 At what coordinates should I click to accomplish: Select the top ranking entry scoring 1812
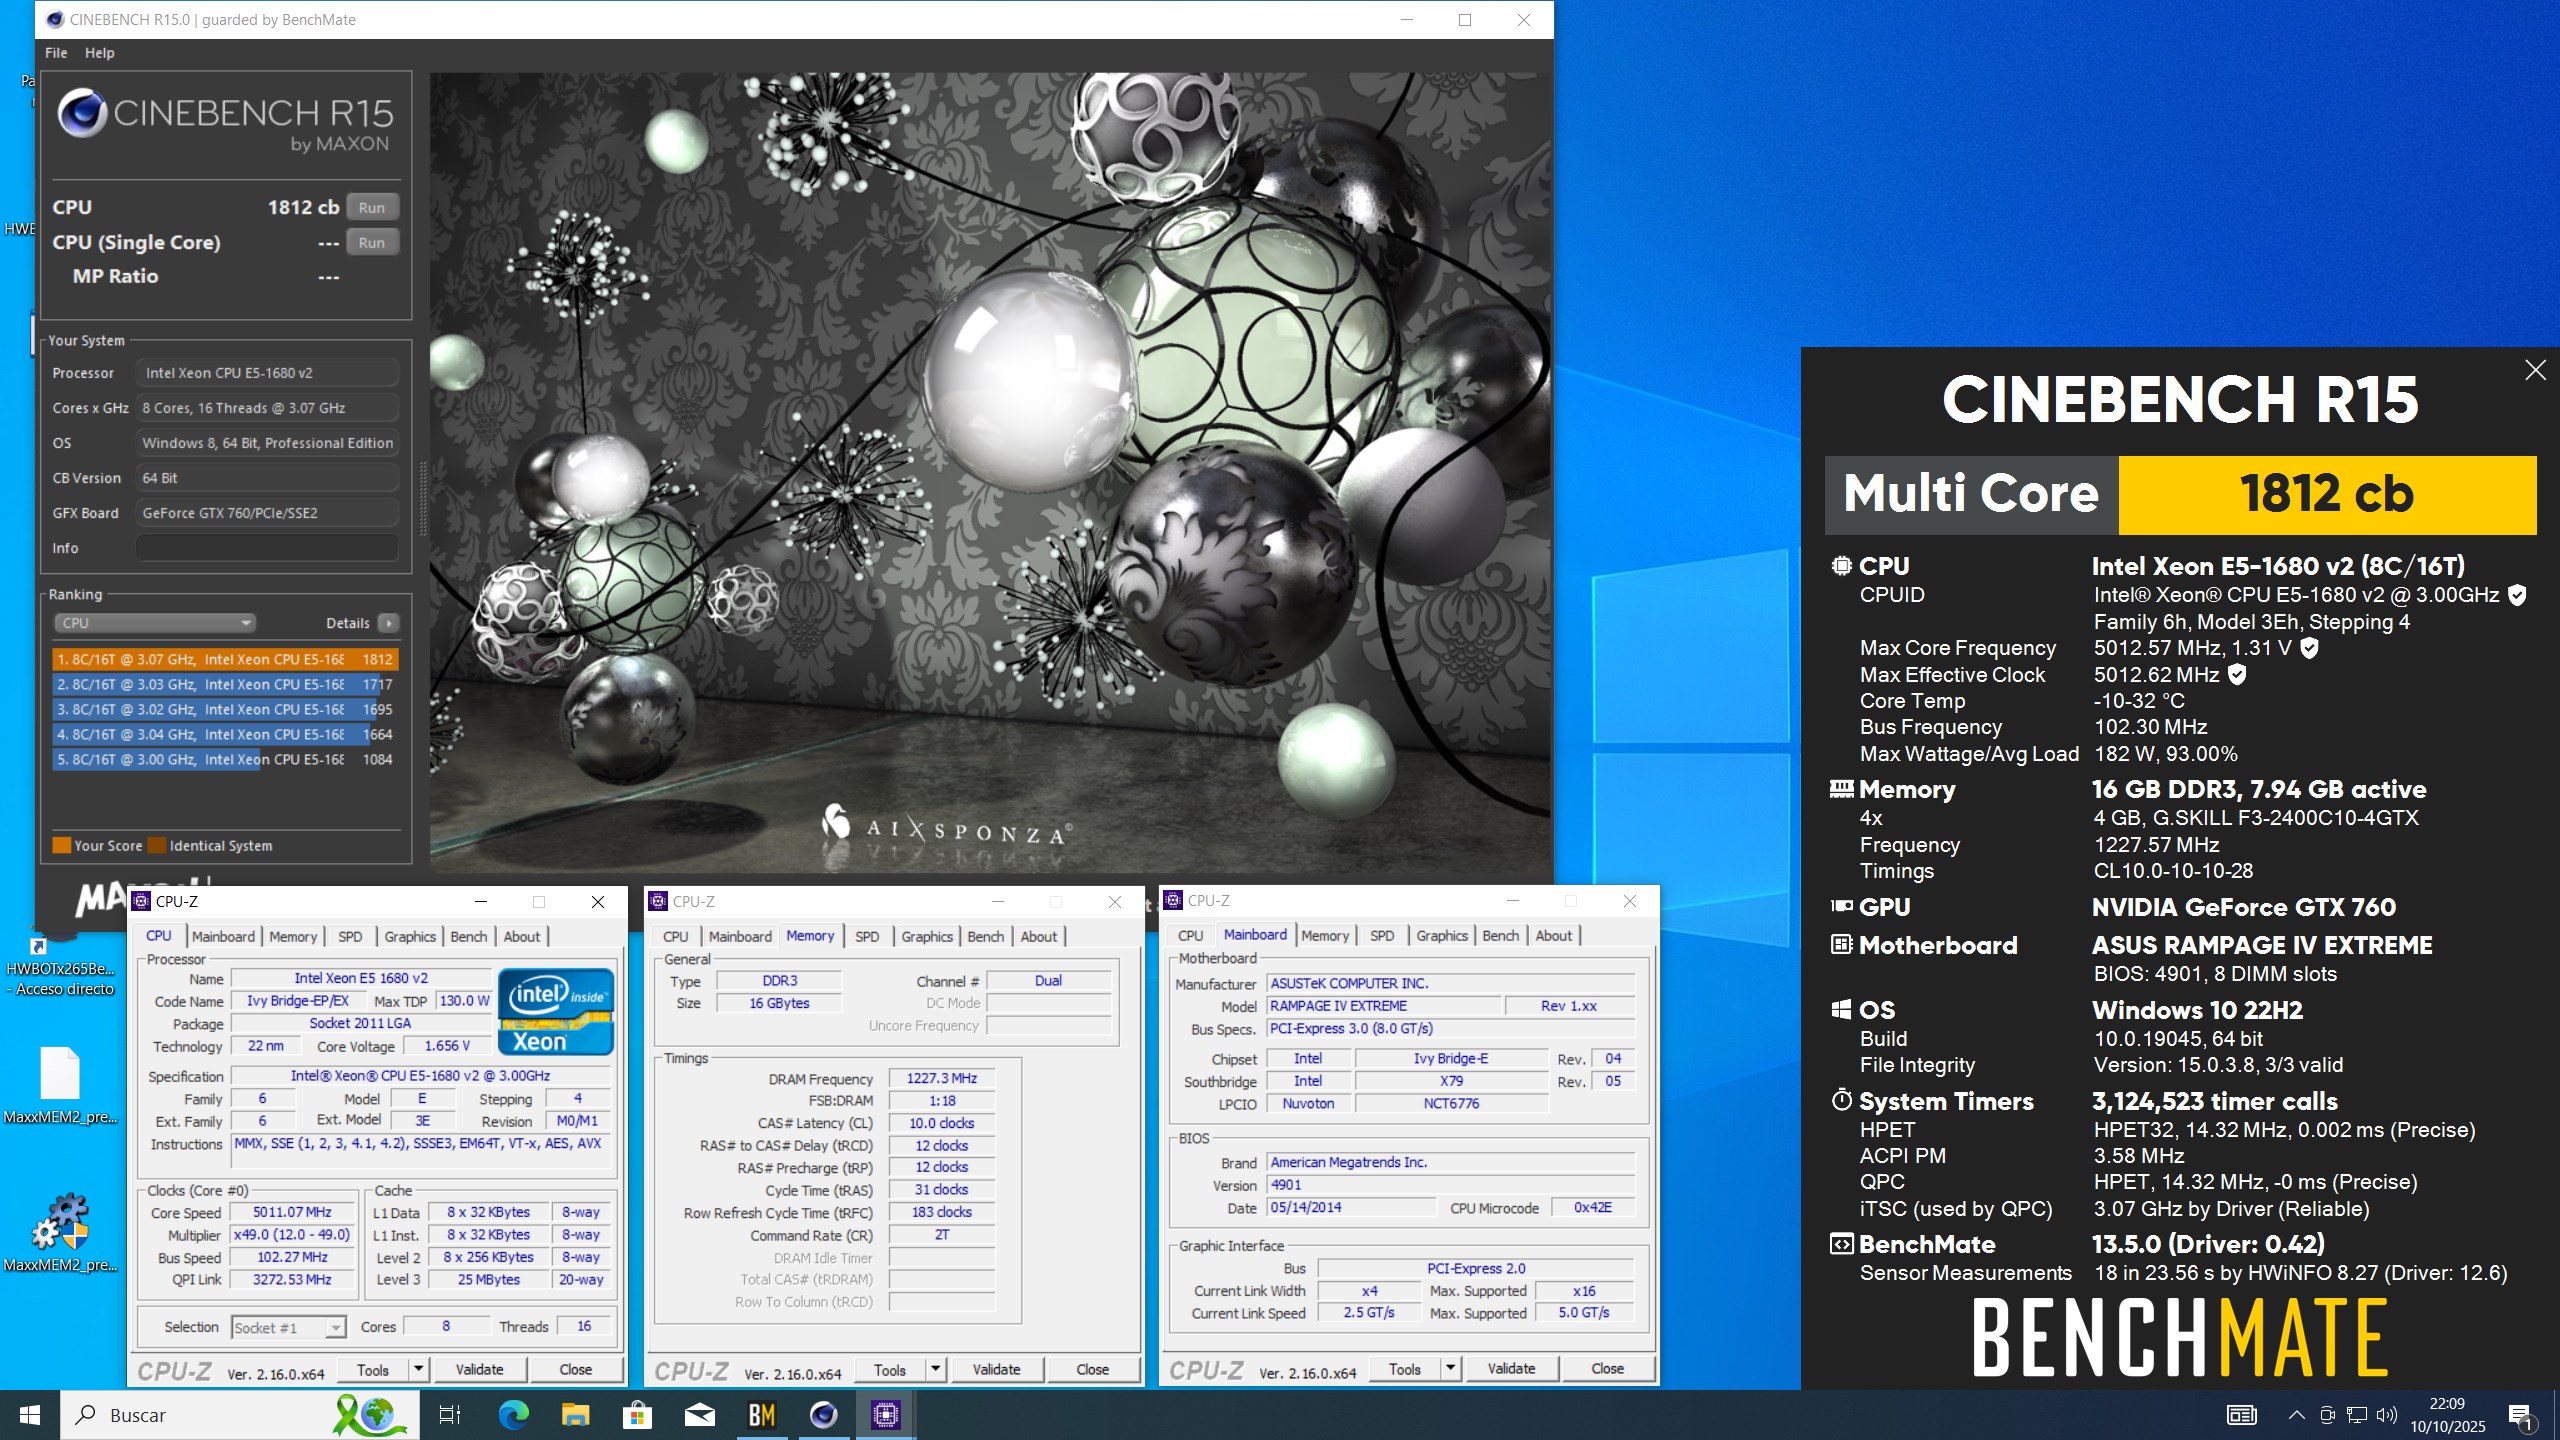click(x=225, y=660)
